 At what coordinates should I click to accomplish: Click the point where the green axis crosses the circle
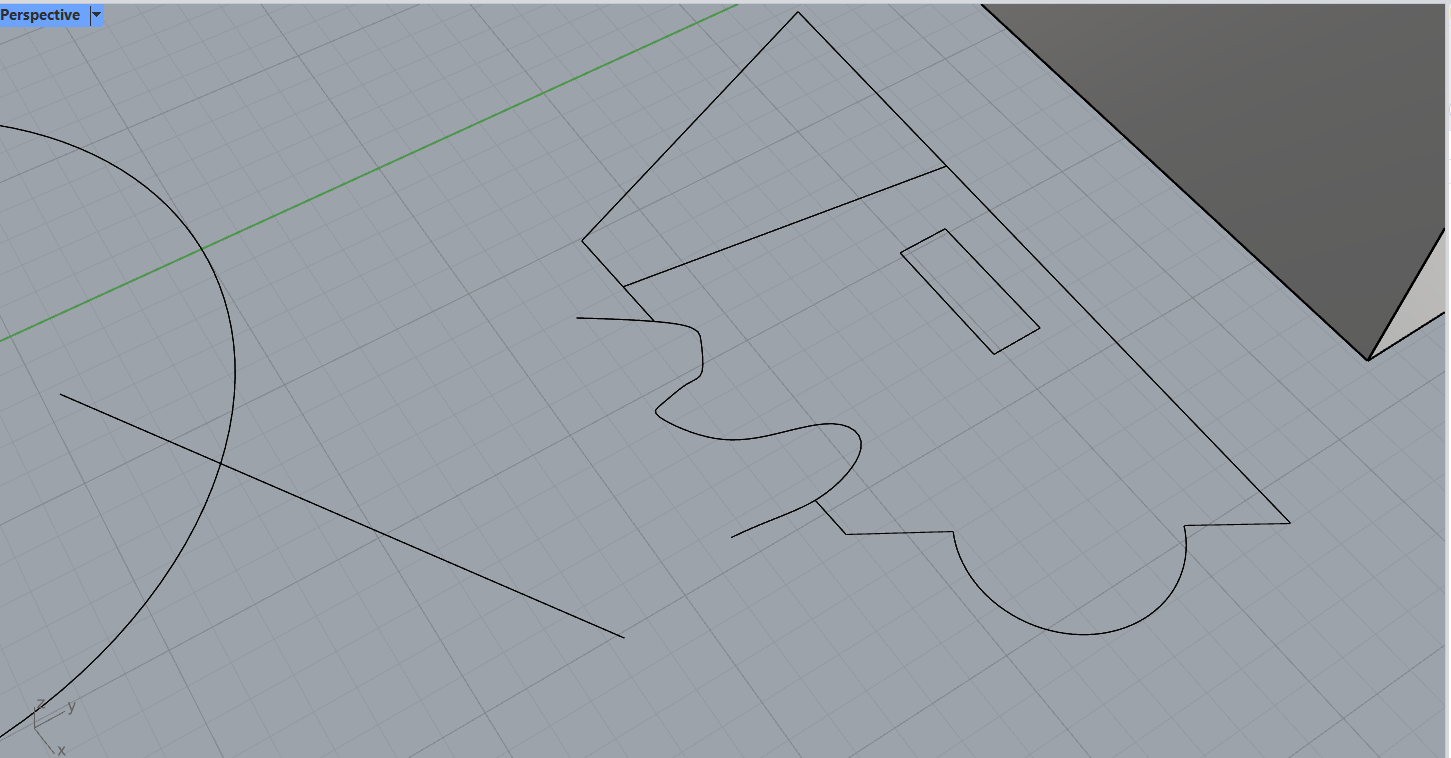pyautogui.click(x=203, y=247)
